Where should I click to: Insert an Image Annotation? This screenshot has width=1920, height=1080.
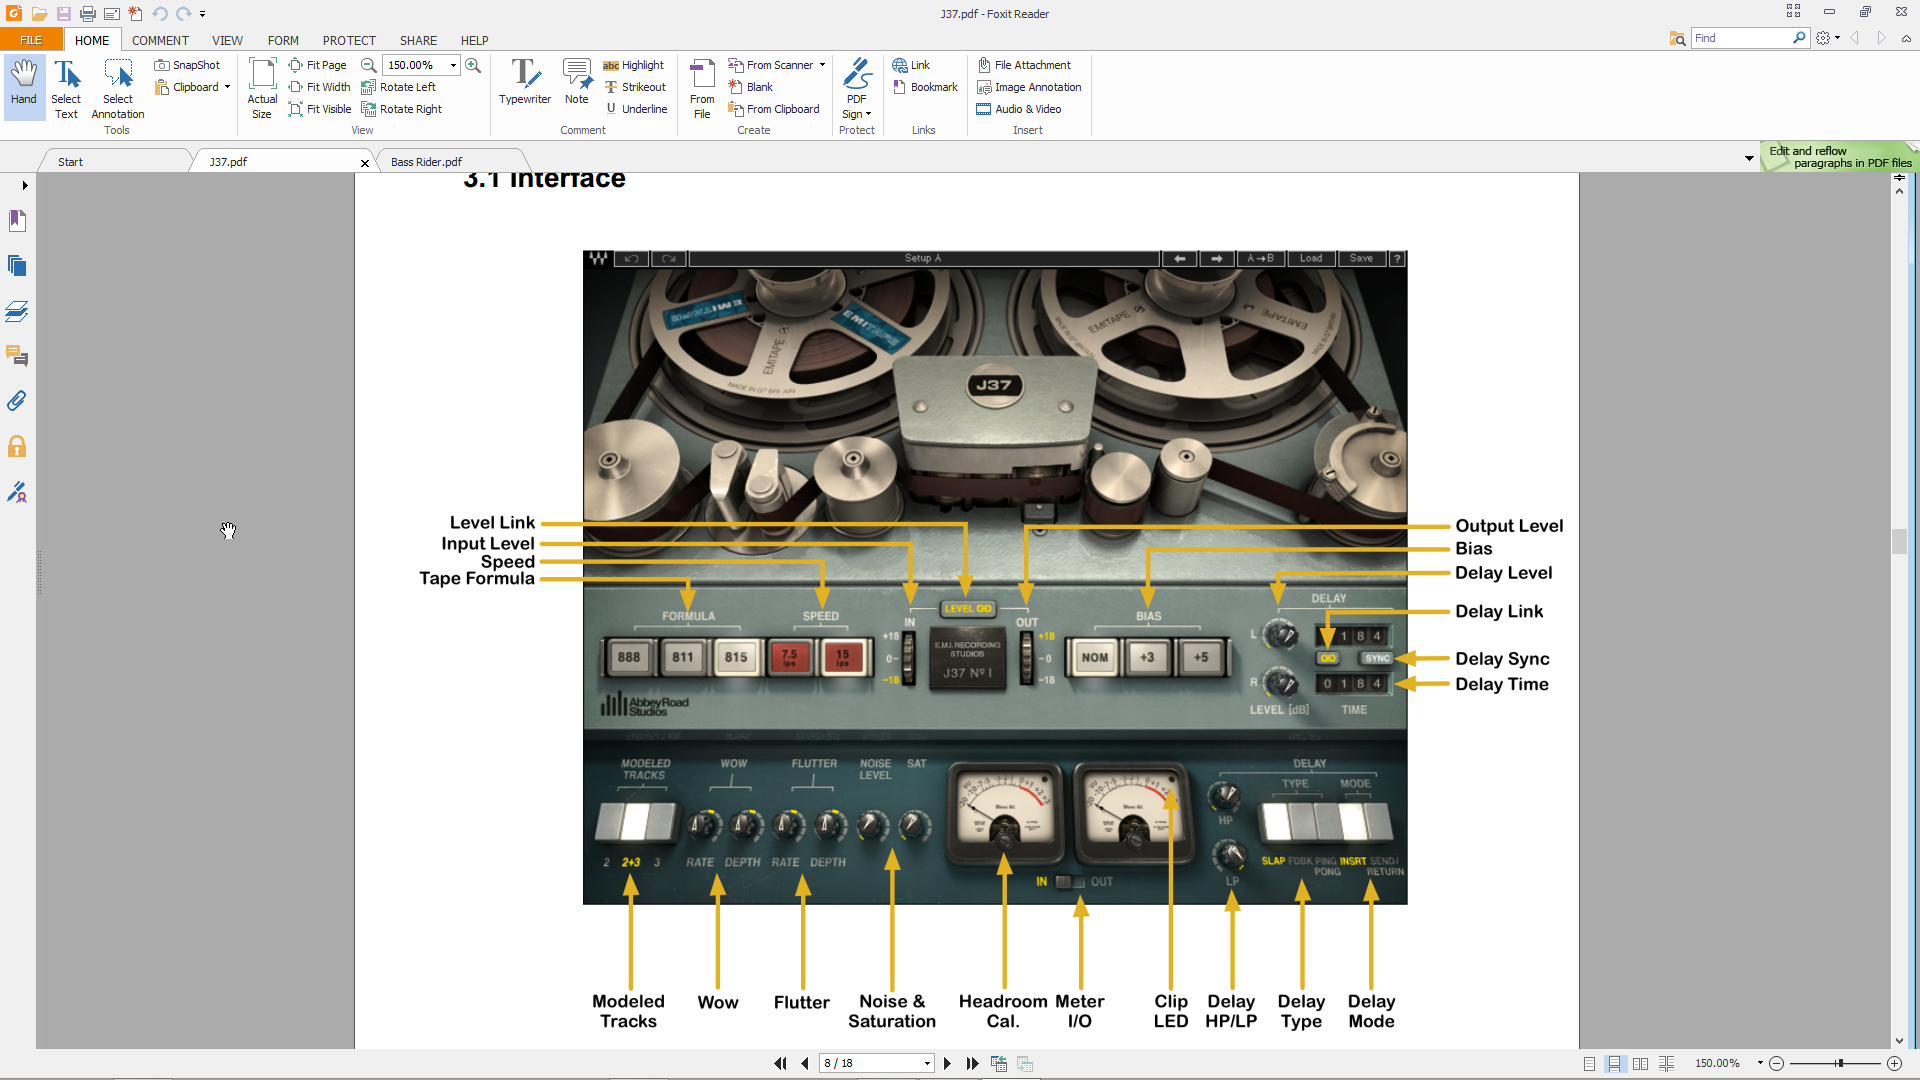1029,87
